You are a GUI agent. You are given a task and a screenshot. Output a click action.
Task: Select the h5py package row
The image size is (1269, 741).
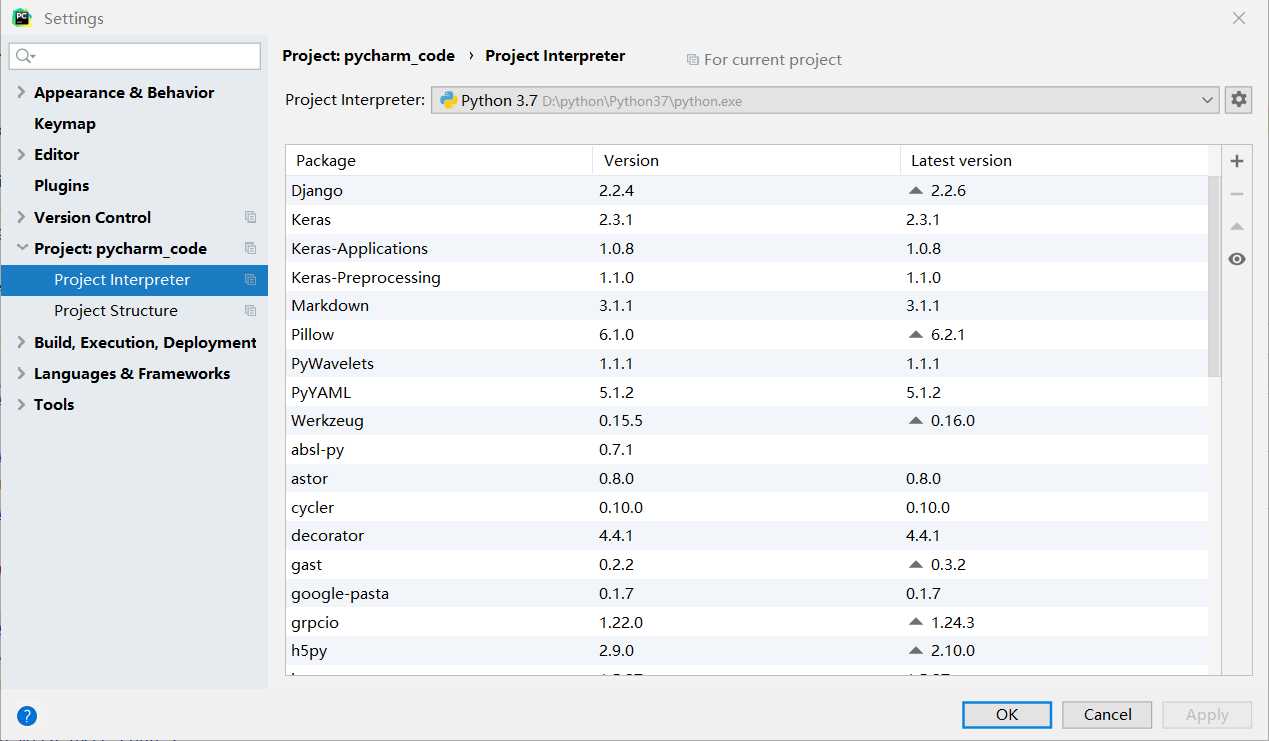tap(747, 650)
